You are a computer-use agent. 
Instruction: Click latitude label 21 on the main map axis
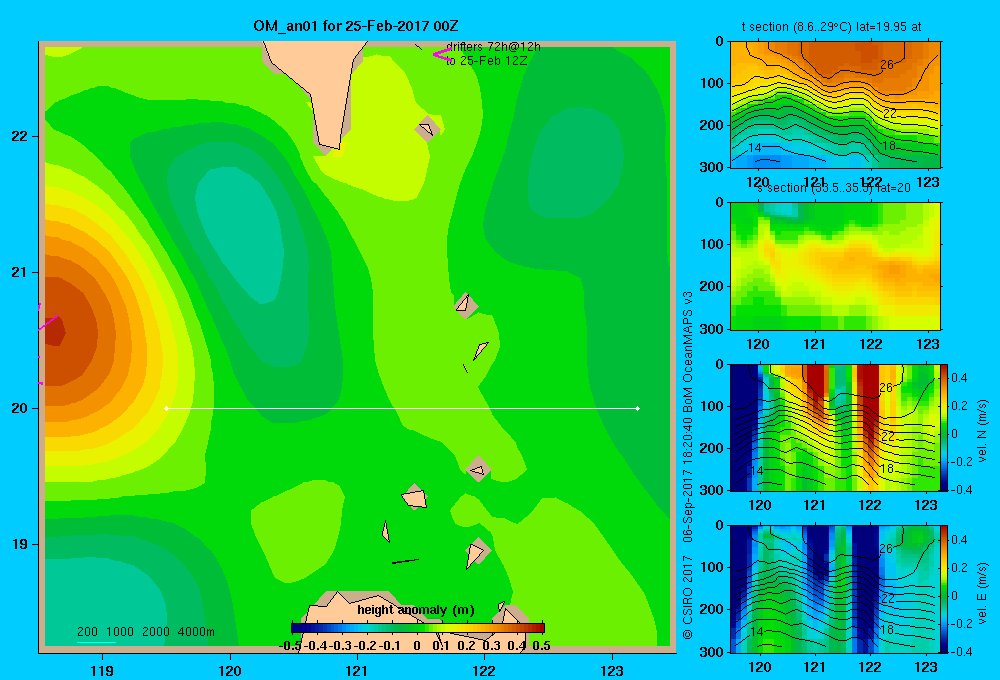[x=19, y=272]
